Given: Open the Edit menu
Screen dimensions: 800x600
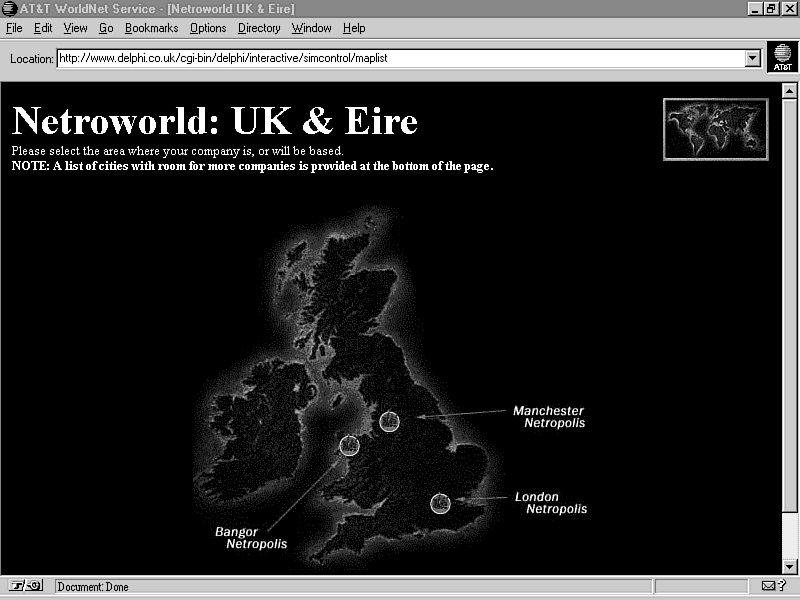Looking at the screenshot, I should 43,28.
